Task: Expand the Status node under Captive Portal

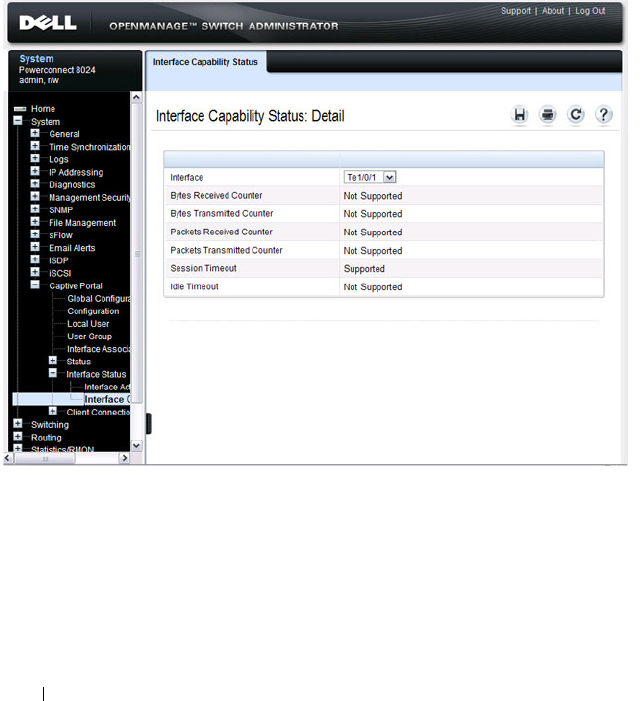Action: coord(53,360)
